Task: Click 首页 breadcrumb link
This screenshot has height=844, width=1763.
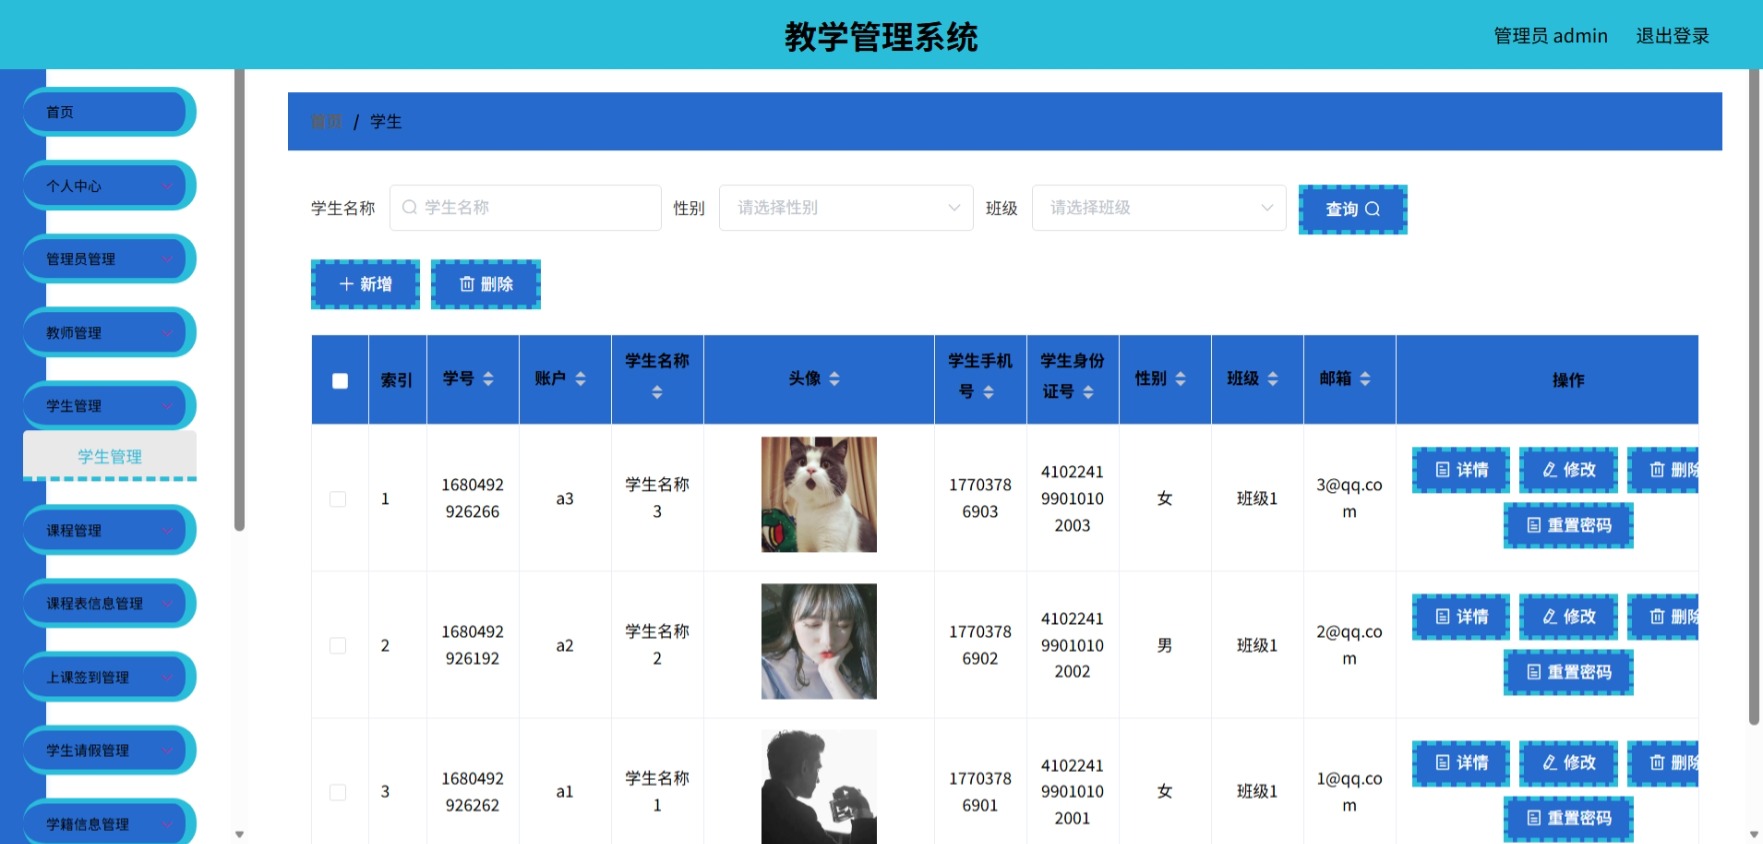Action: pyautogui.click(x=326, y=121)
